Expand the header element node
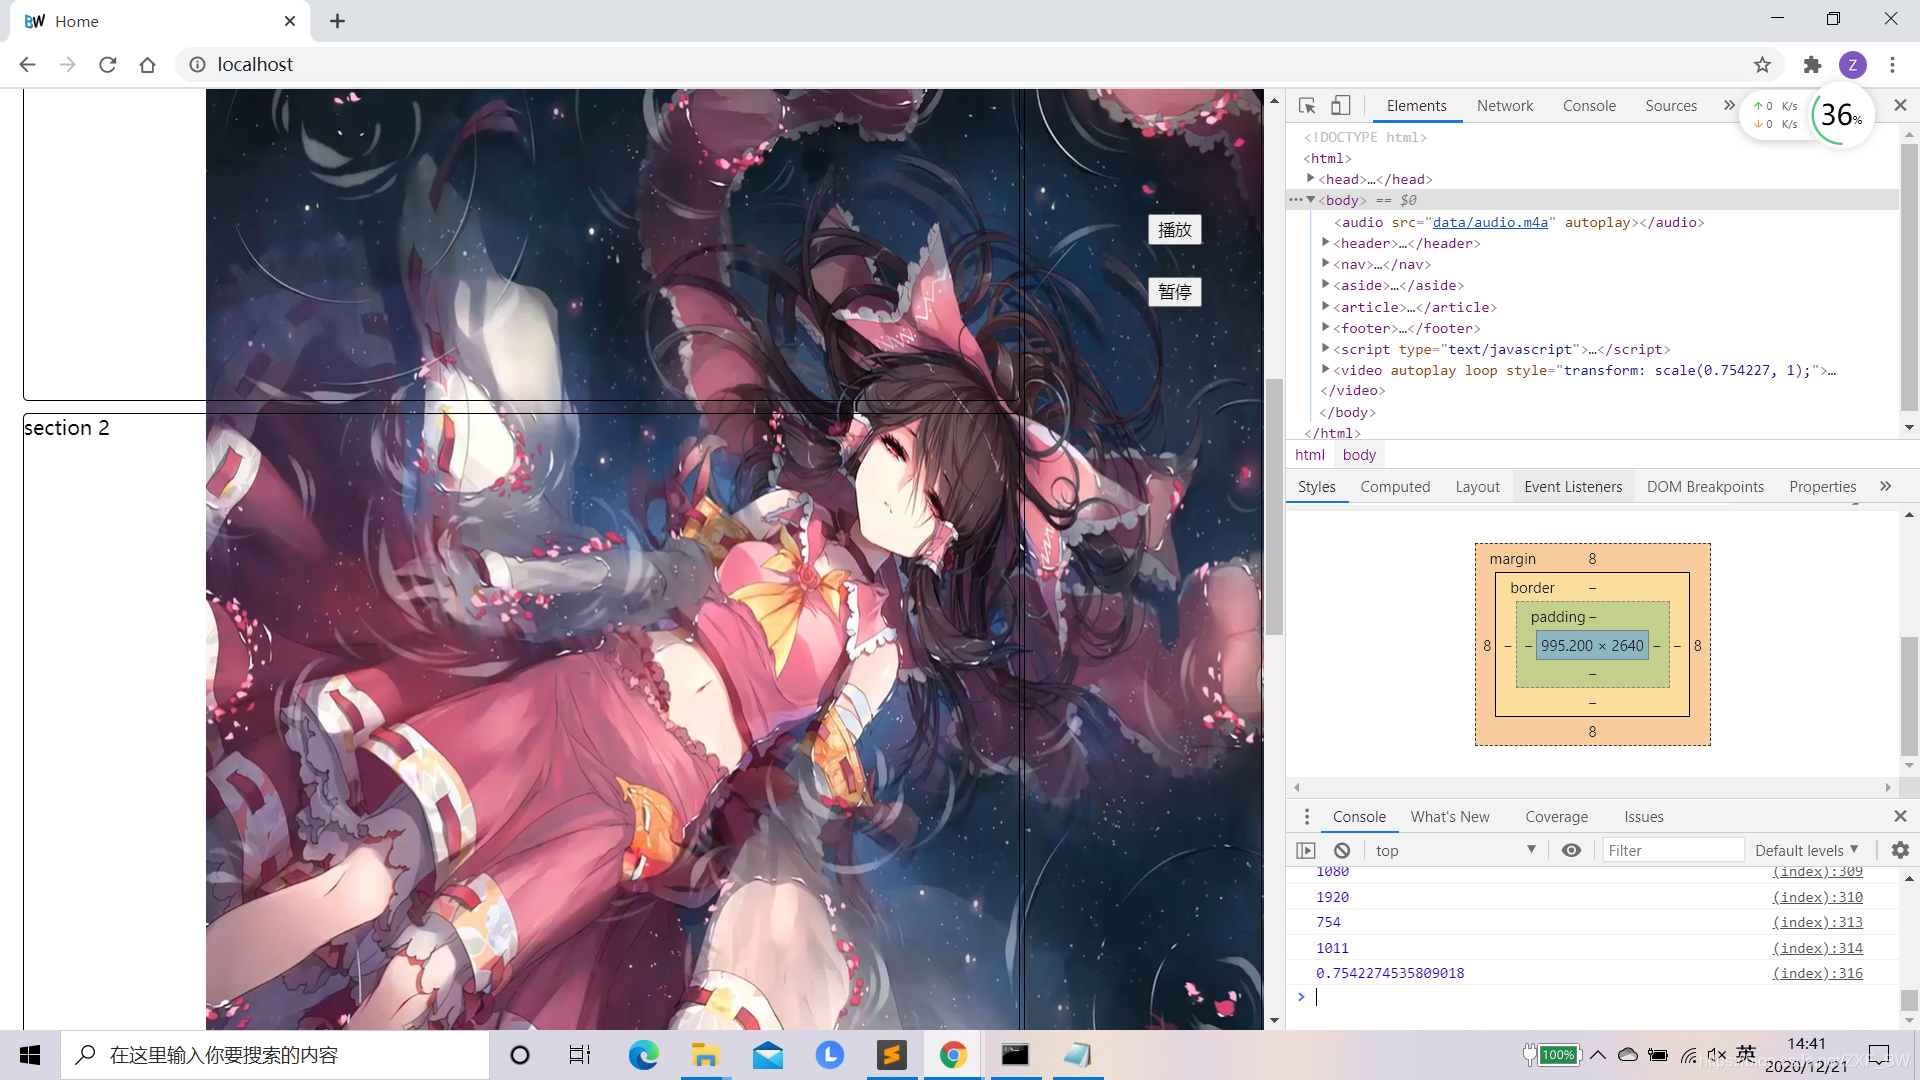 click(x=1325, y=242)
